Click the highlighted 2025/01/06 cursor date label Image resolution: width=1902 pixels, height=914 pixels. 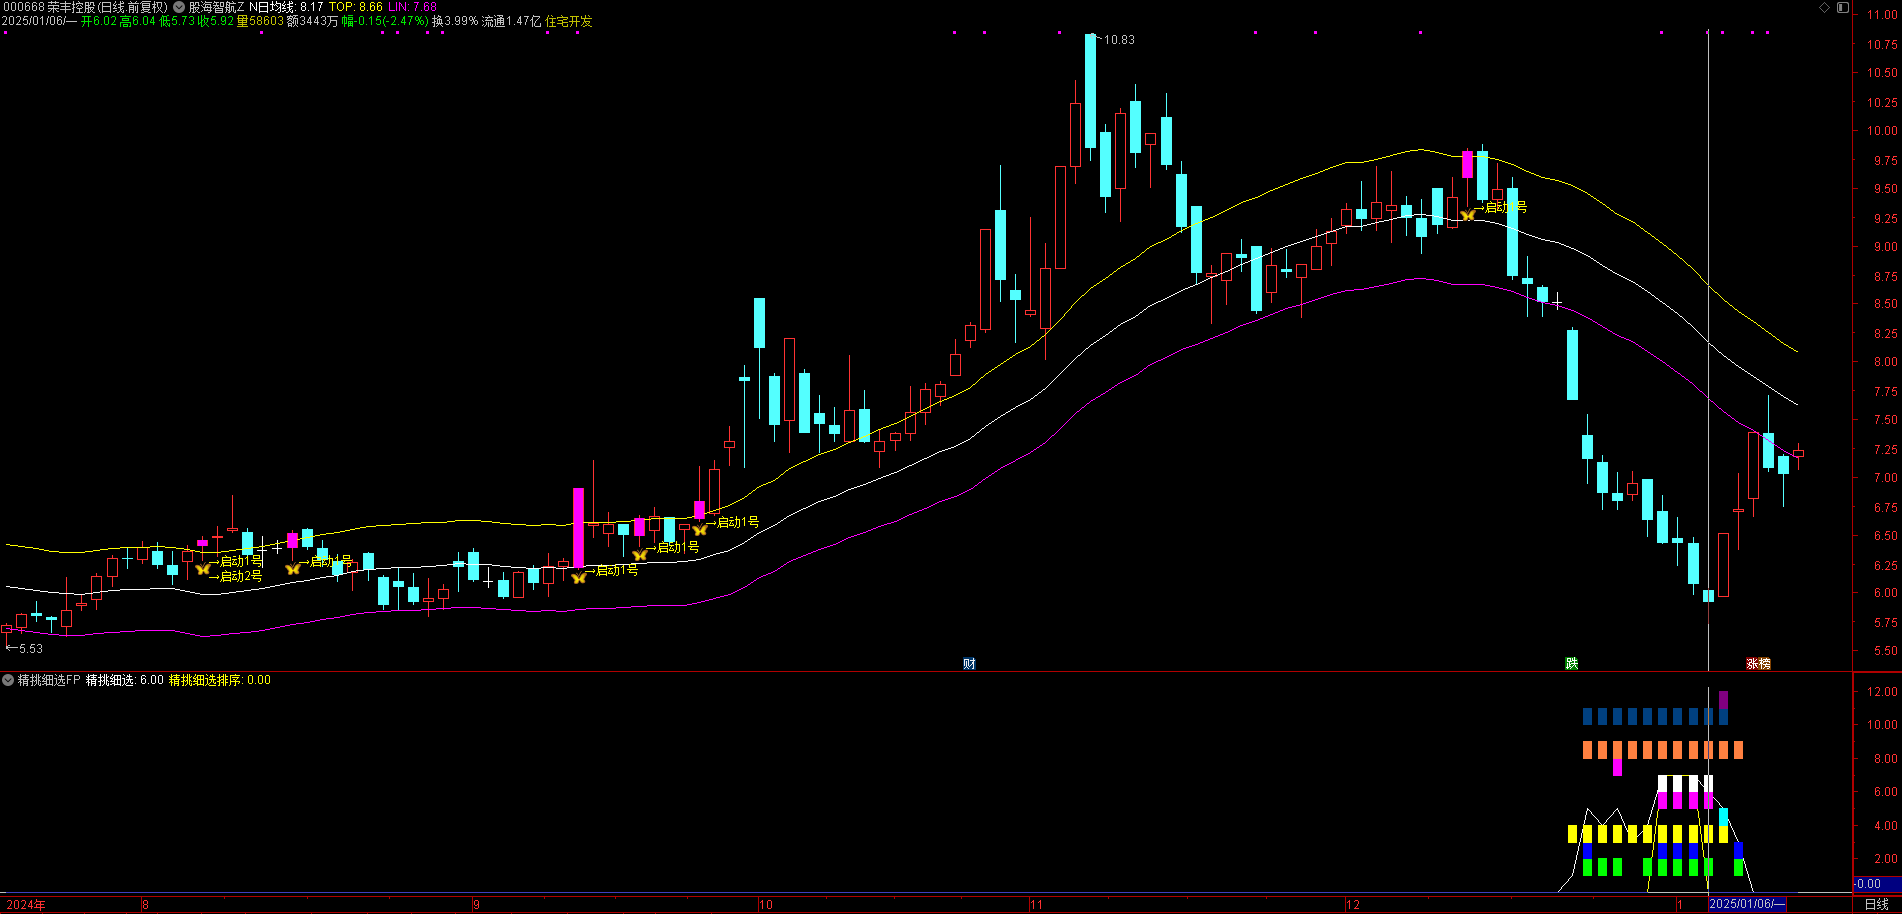[x=1747, y=904]
